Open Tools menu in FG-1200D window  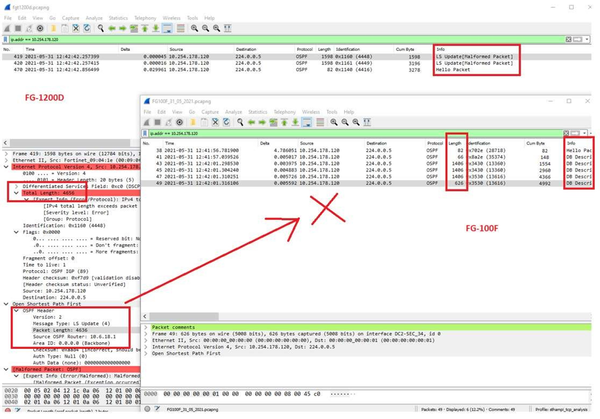pyautogui.click(x=192, y=18)
